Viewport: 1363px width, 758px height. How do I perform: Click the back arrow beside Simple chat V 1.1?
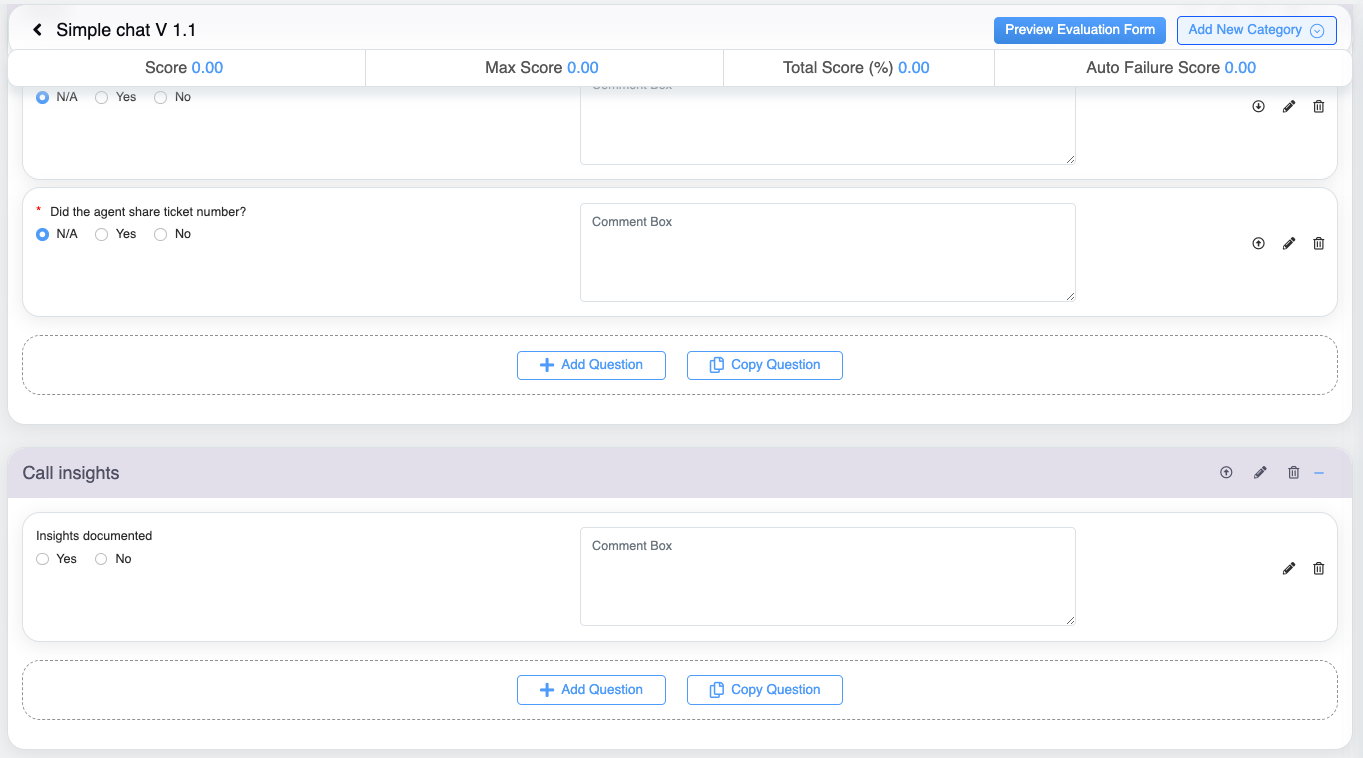pos(38,30)
